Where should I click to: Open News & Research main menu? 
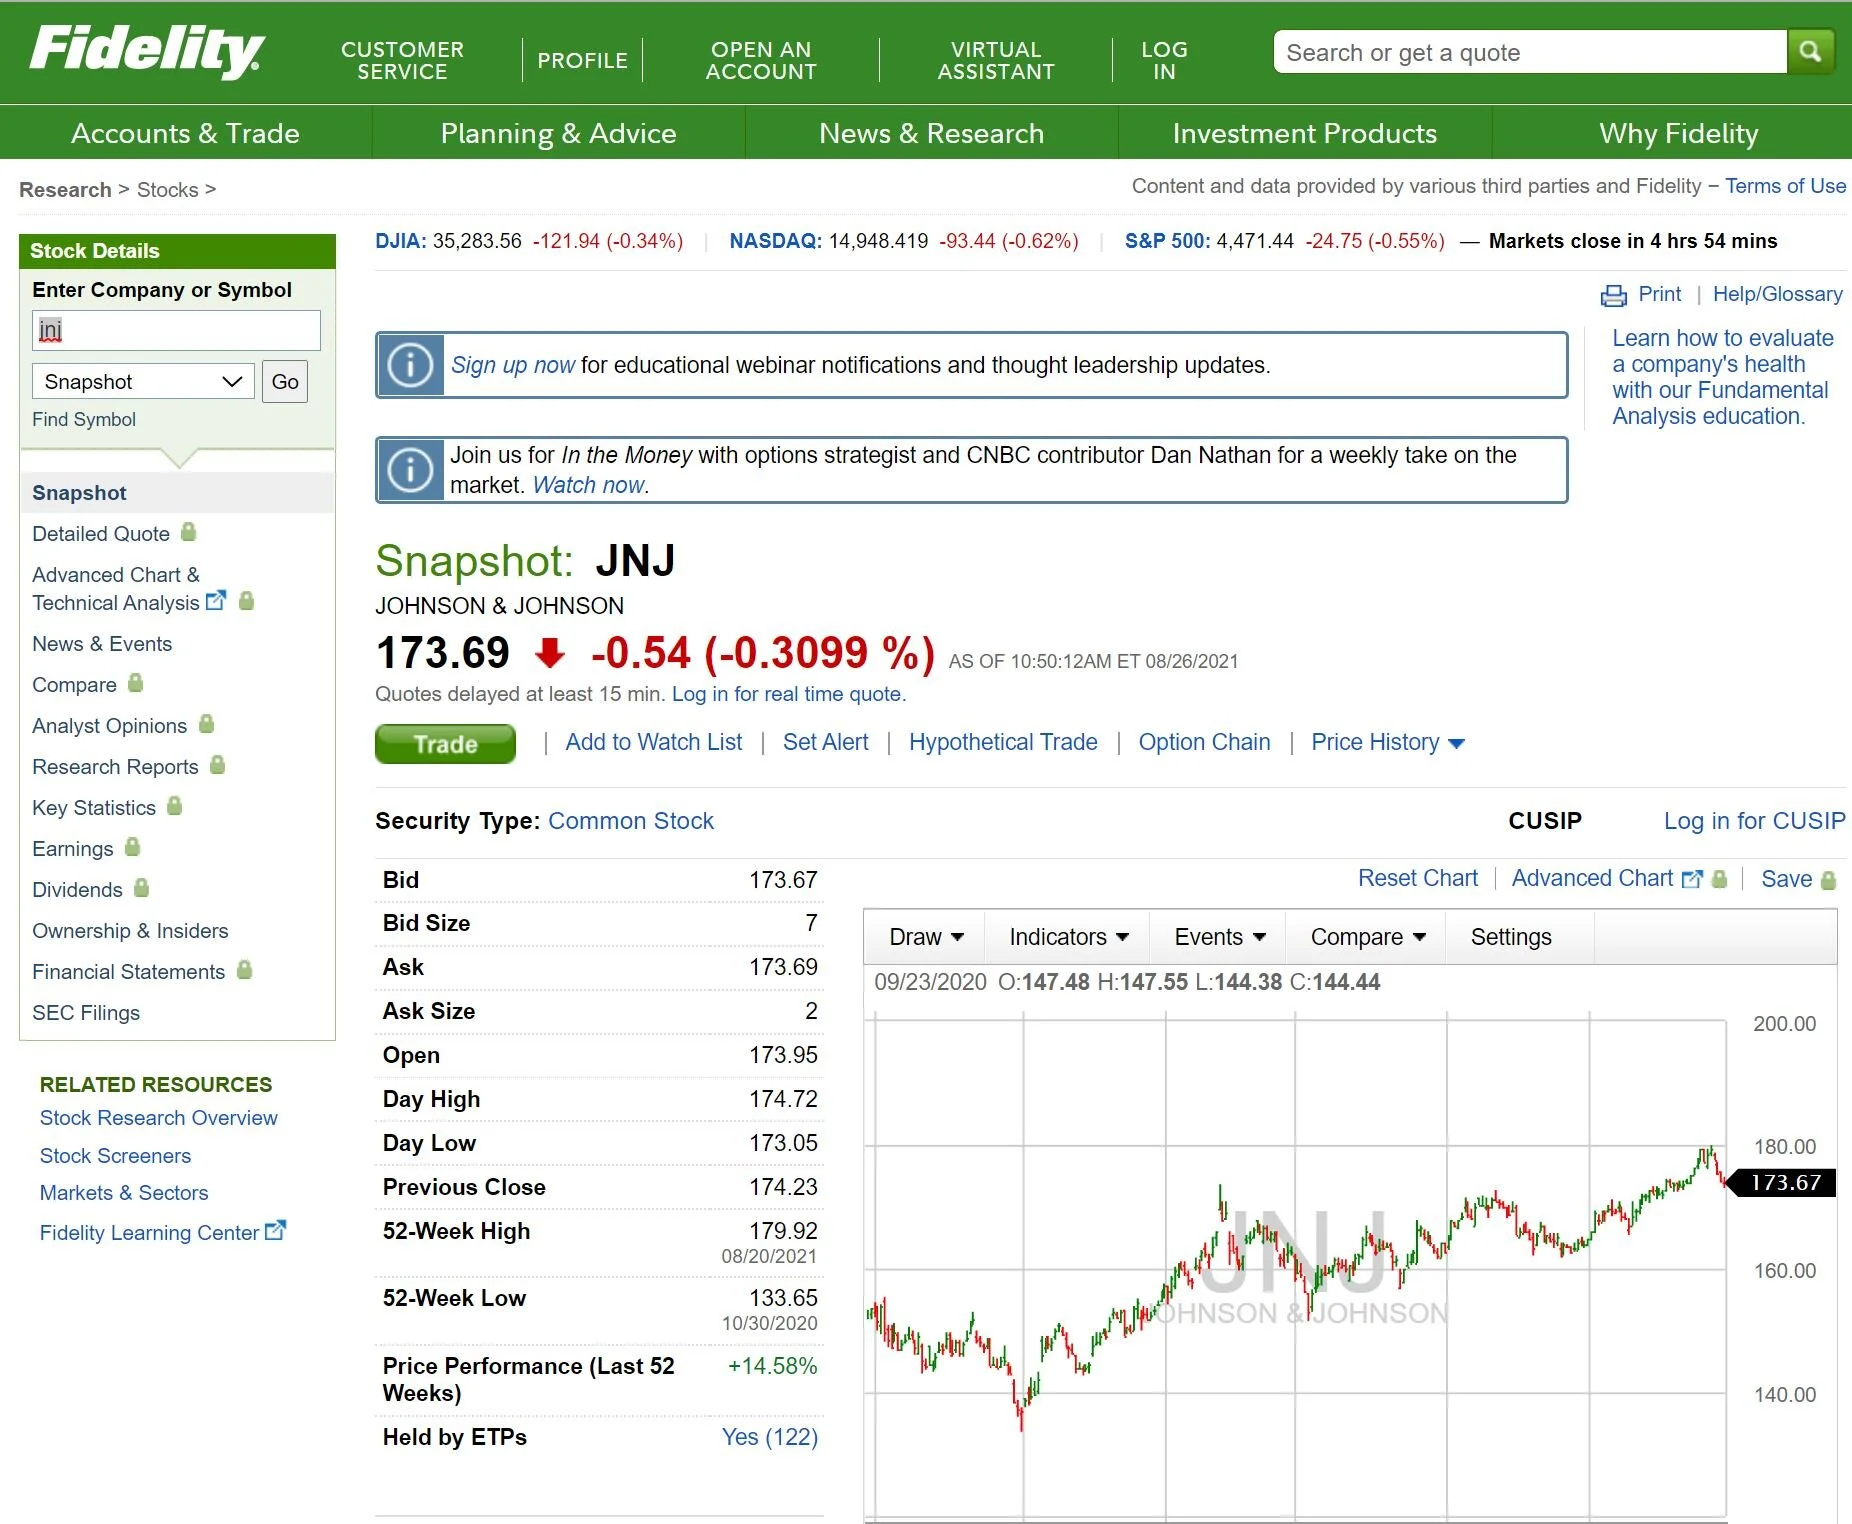point(931,133)
